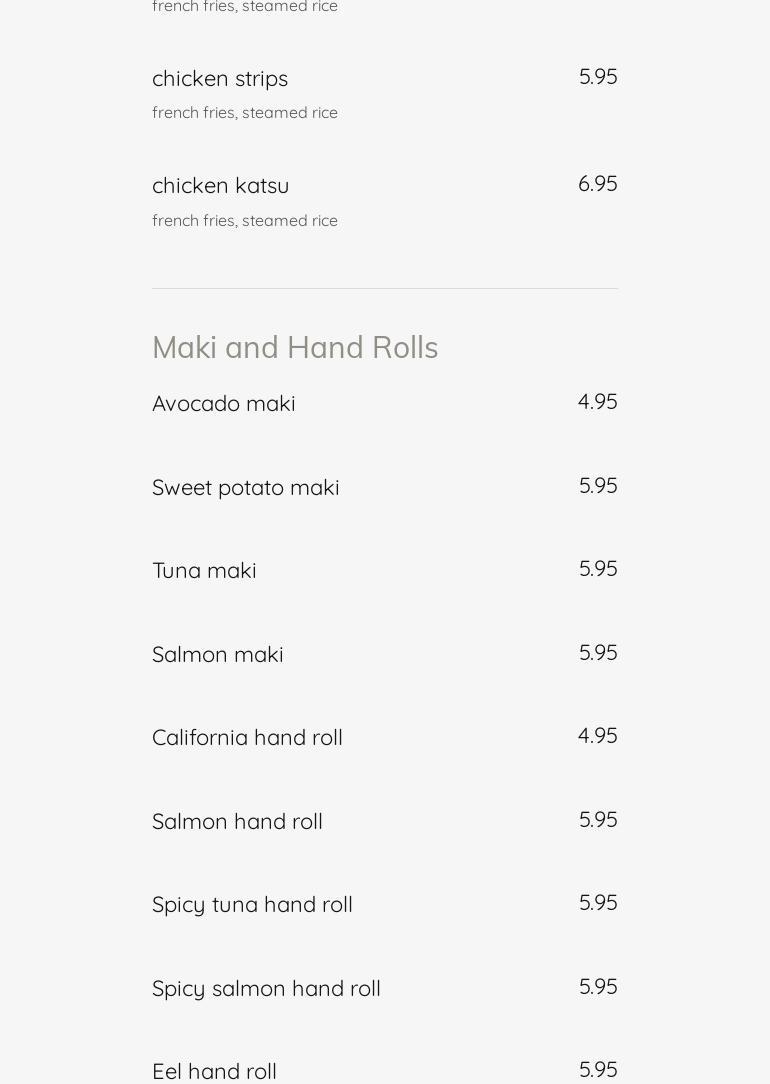Choose the Sweet potato maki item
The height and width of the screenshot is (1084, 770).
point(246,487)
